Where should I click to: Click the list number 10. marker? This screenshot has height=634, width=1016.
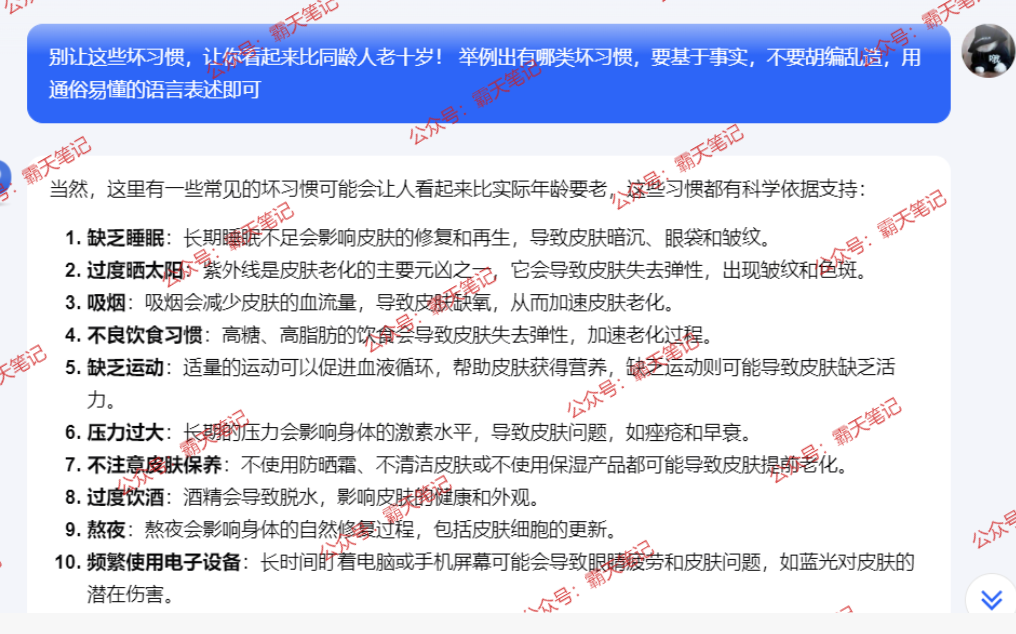click(x=68, y=562)
